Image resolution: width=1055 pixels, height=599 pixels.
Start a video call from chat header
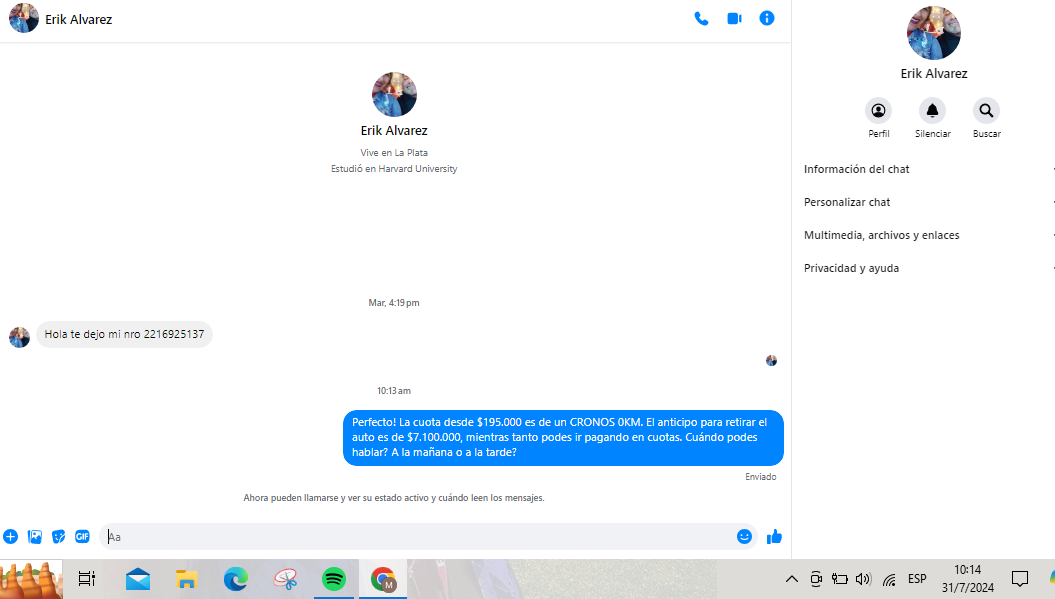734,19
